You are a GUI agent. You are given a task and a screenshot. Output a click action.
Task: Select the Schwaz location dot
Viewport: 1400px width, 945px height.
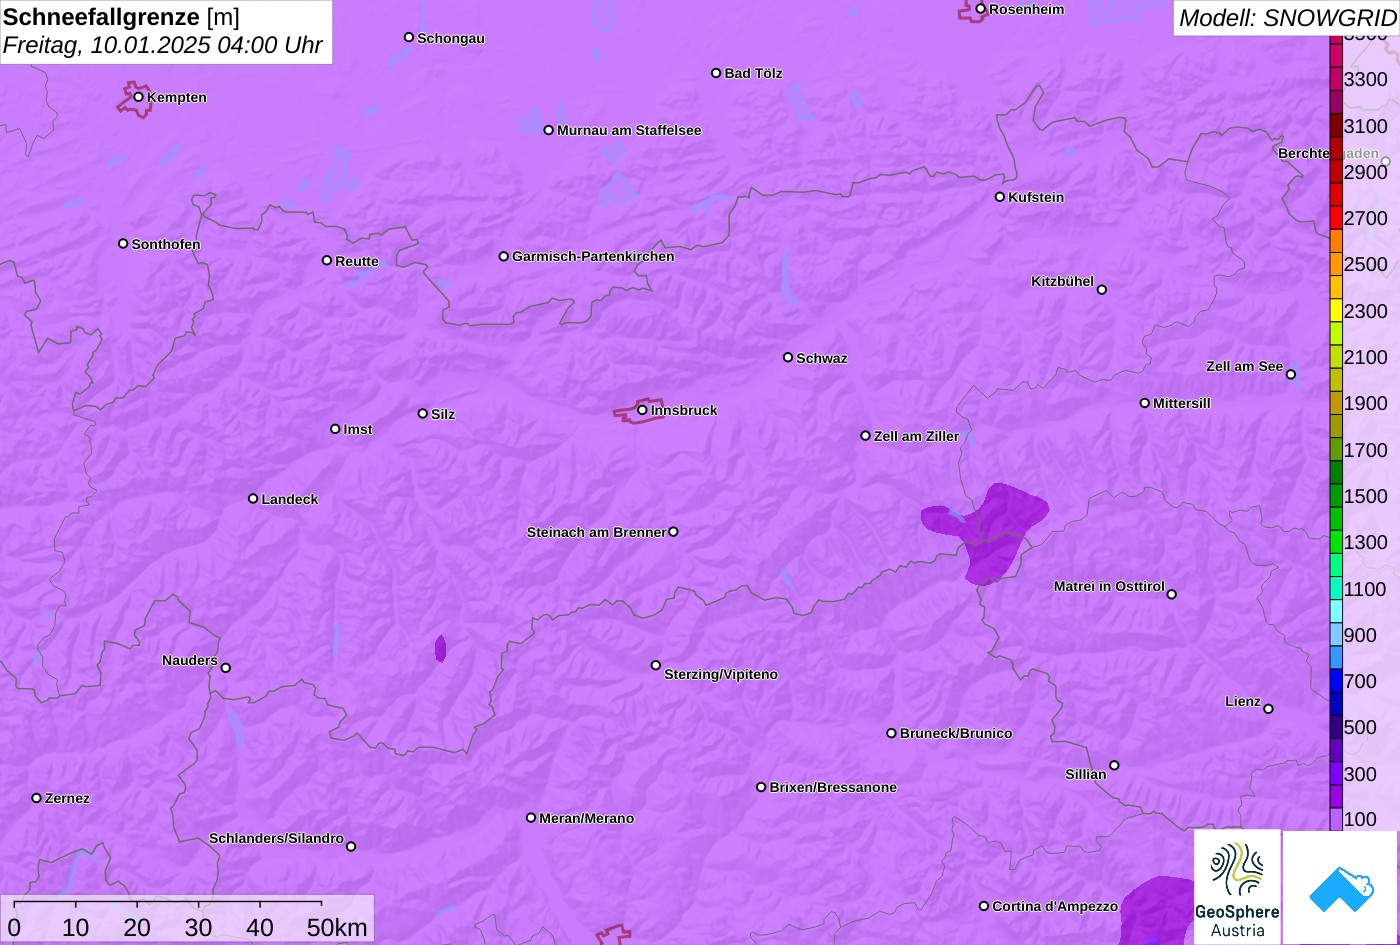click(788, 357)
